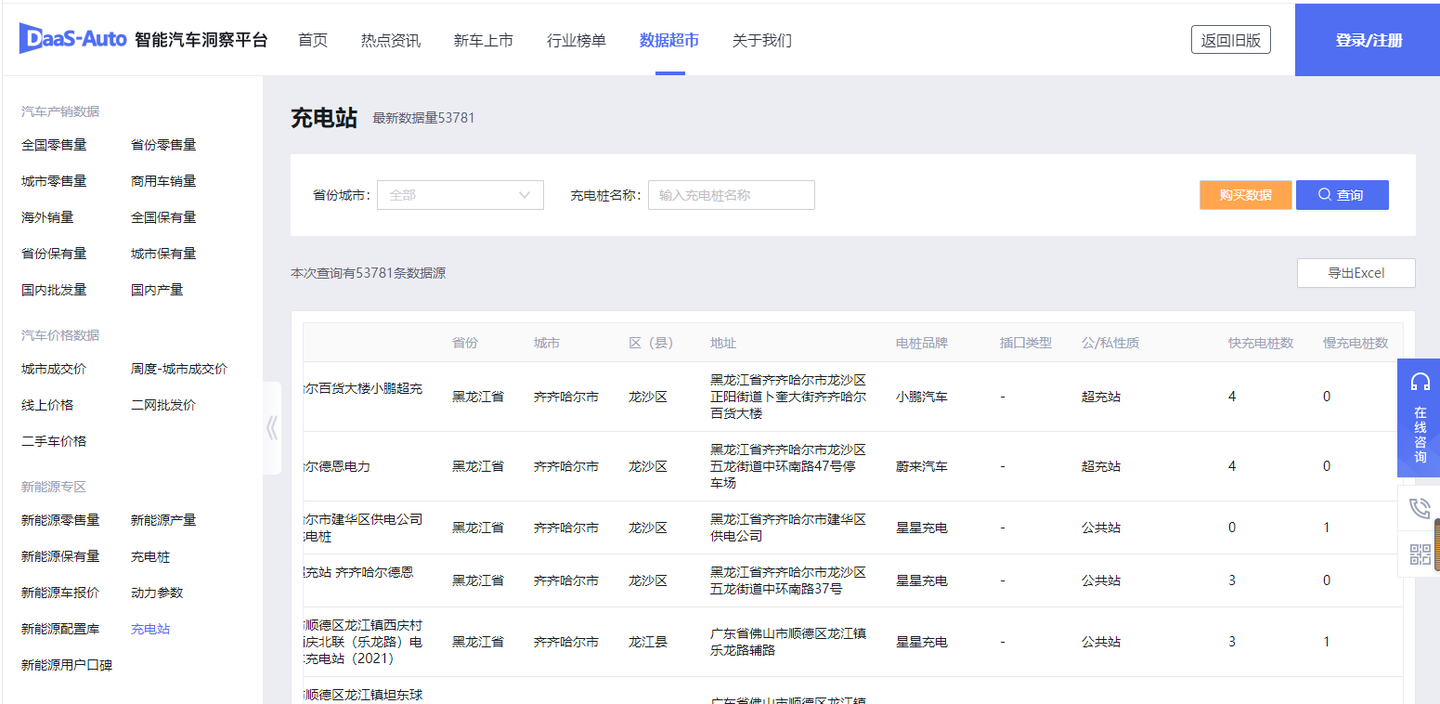Click the phone contact icon
1440x704 pixels.
[1419, 508]
